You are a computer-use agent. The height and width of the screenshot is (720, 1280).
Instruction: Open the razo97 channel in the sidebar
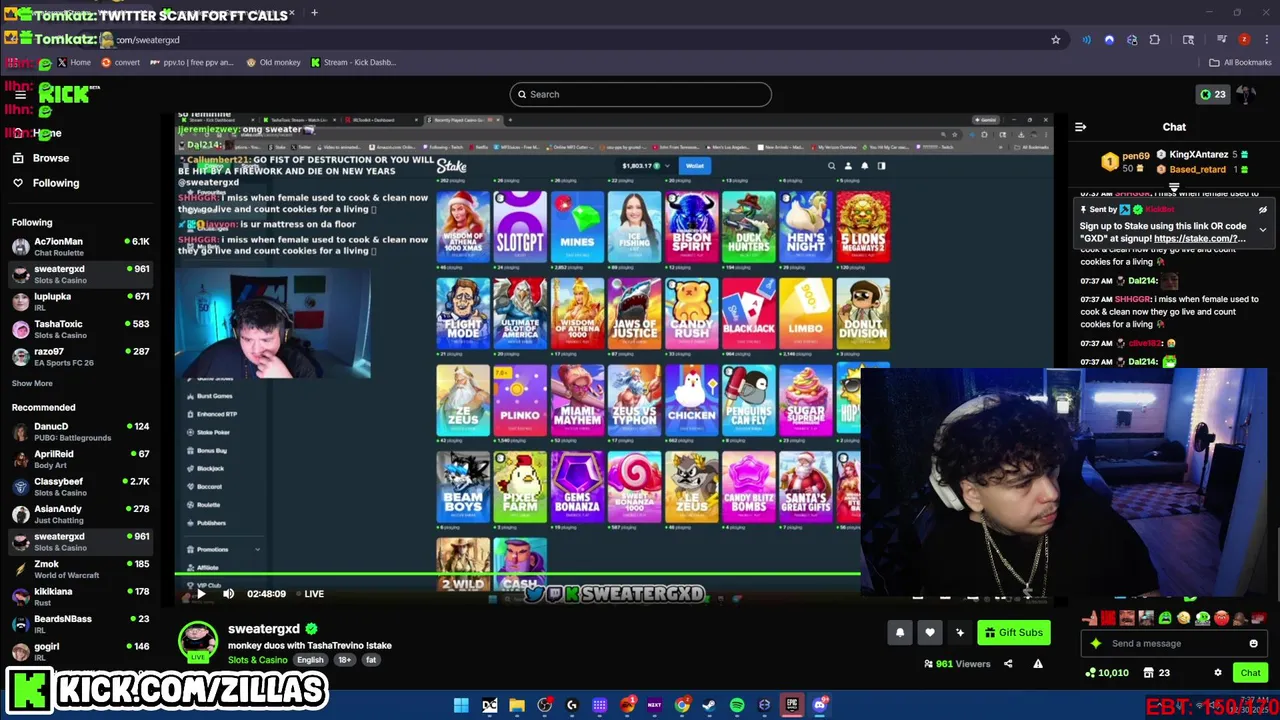pyautogui.click(x=80, y=356)
